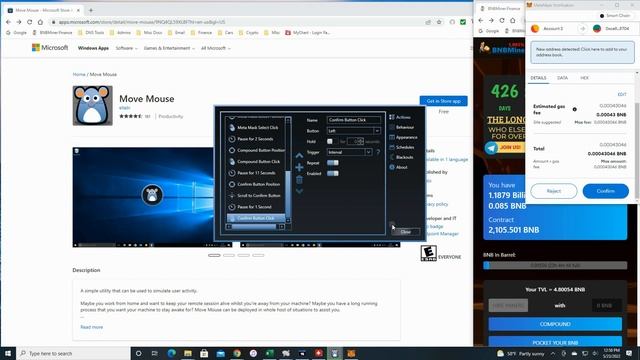Click taskbar search box
The image size is (640, 360).
(x=73, y=353)
